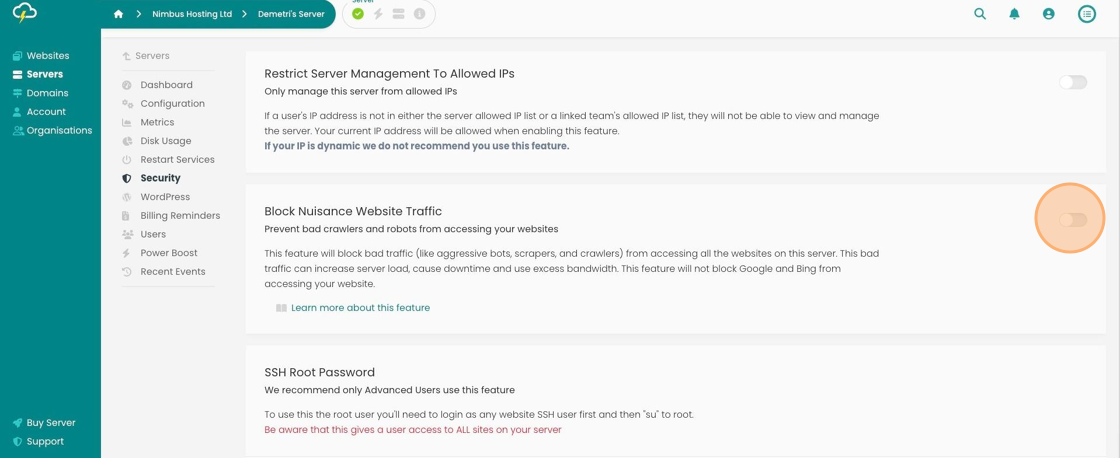Click the Organisations people icon
This screenshot has height=458, width=1120.
coord(18,130)
